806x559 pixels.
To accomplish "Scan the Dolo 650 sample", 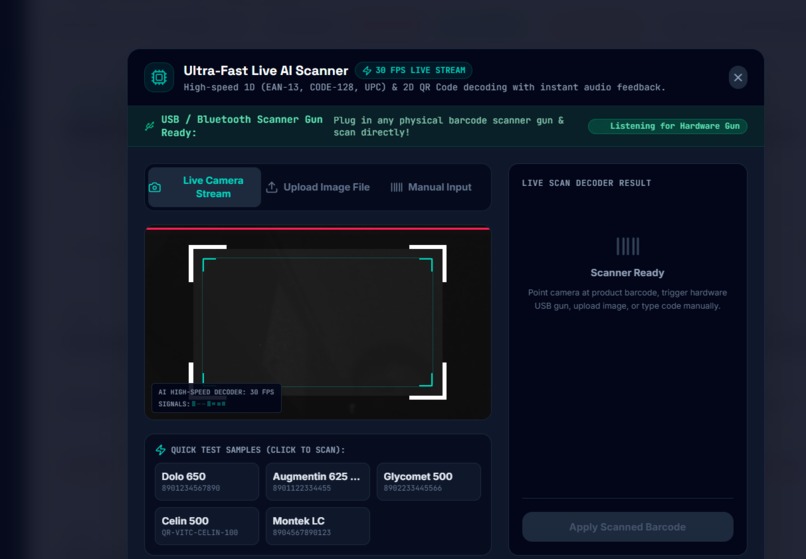I will point(207,481).
